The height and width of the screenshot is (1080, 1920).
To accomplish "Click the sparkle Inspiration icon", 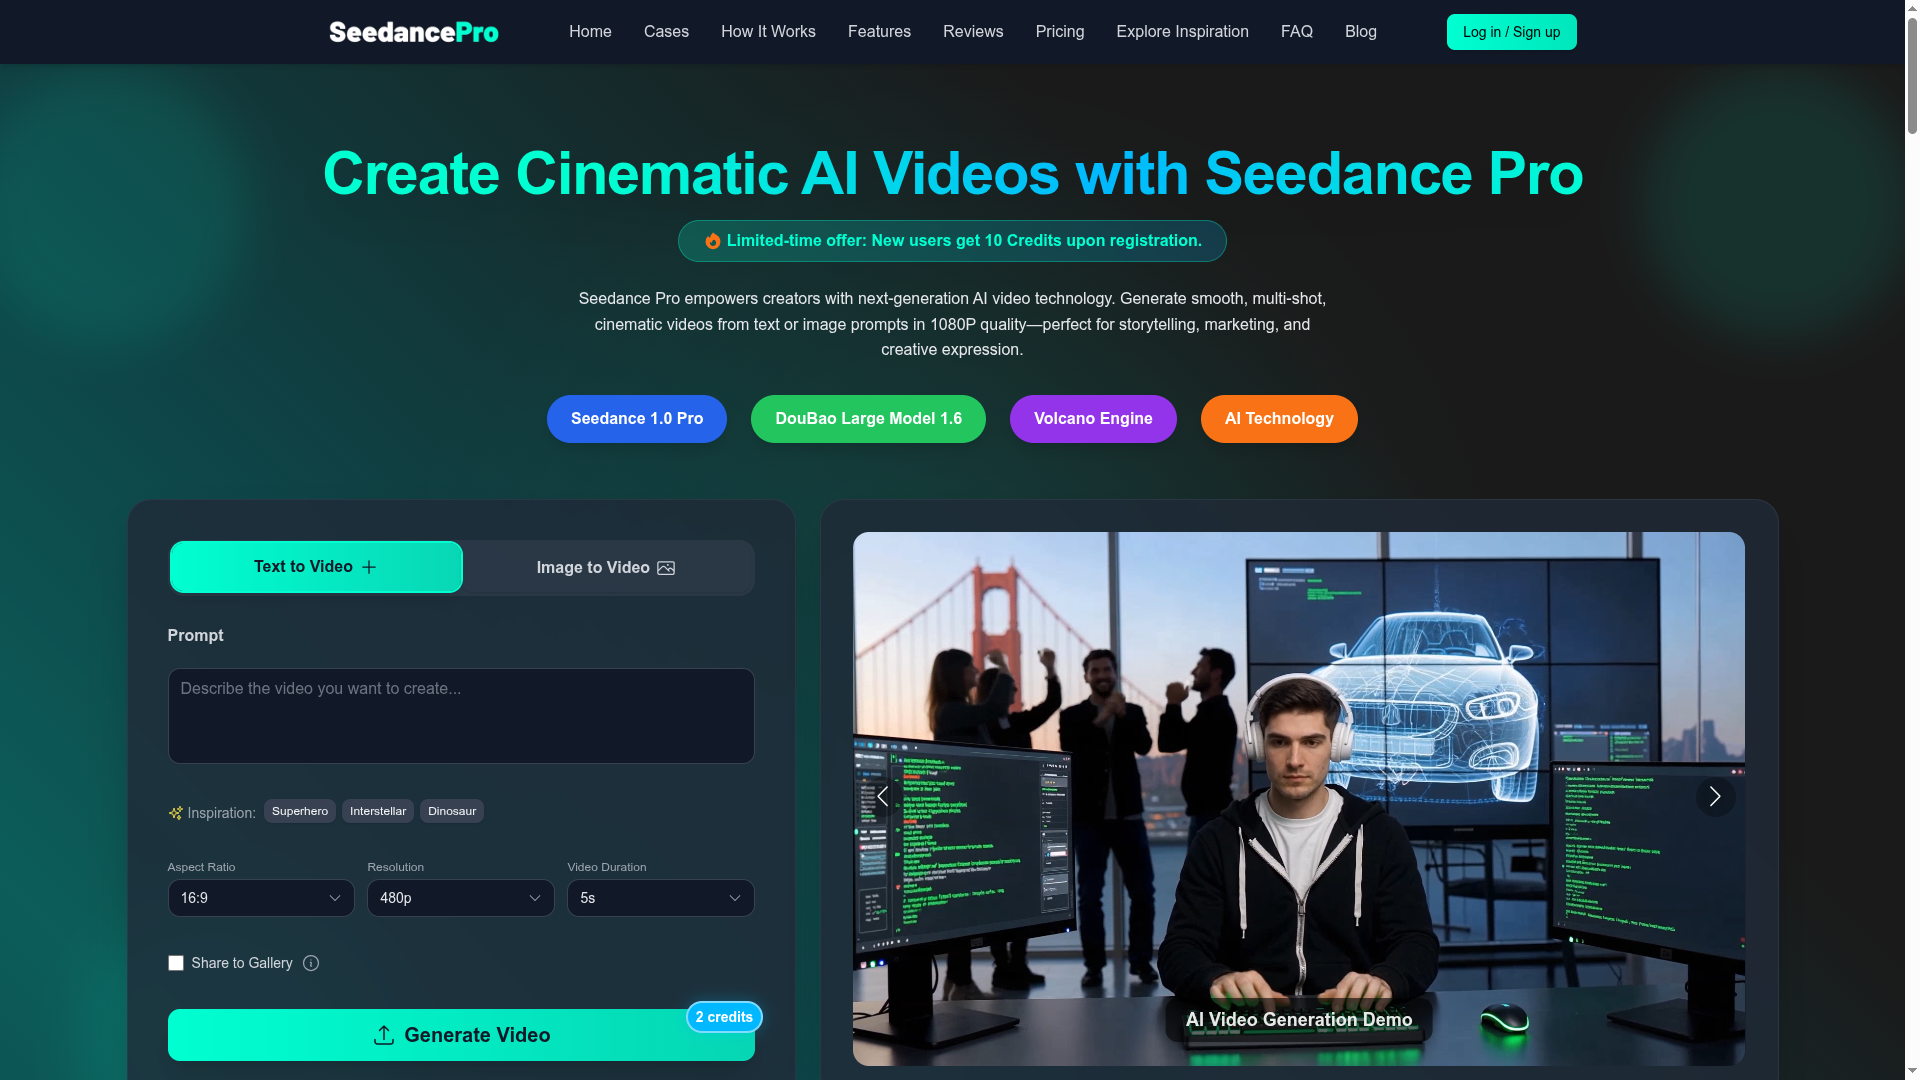I will pos(175,813).
